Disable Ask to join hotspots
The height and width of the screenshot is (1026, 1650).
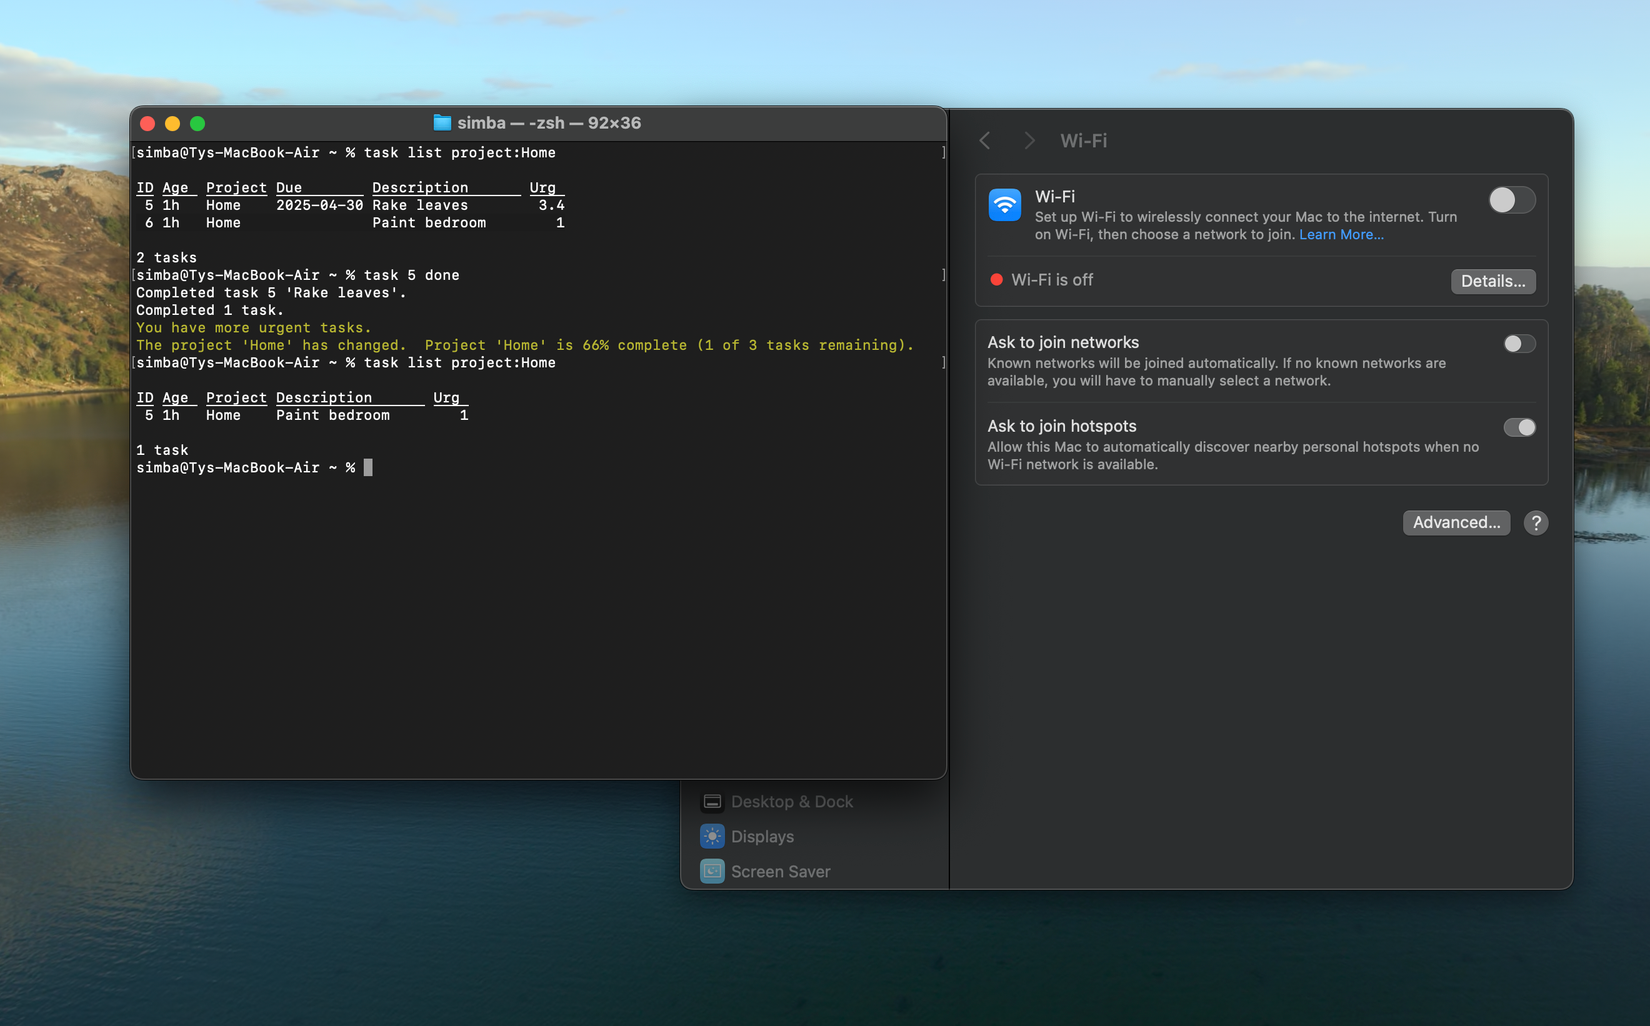1519,427
